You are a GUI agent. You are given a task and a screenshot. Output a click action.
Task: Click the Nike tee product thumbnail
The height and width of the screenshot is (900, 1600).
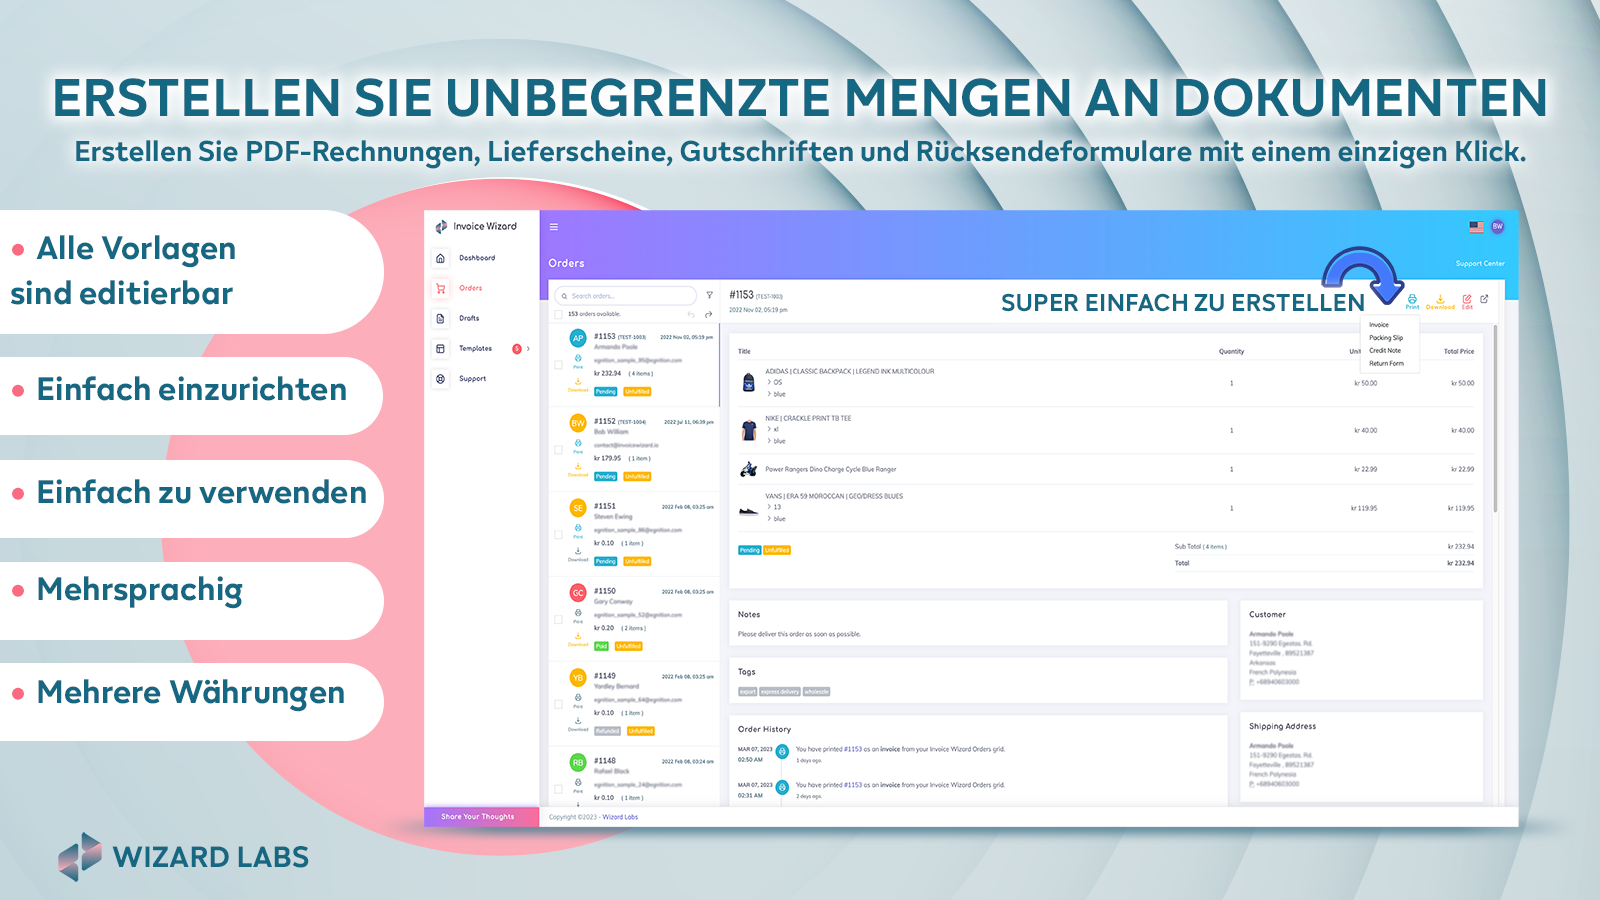tap(748, 430)
